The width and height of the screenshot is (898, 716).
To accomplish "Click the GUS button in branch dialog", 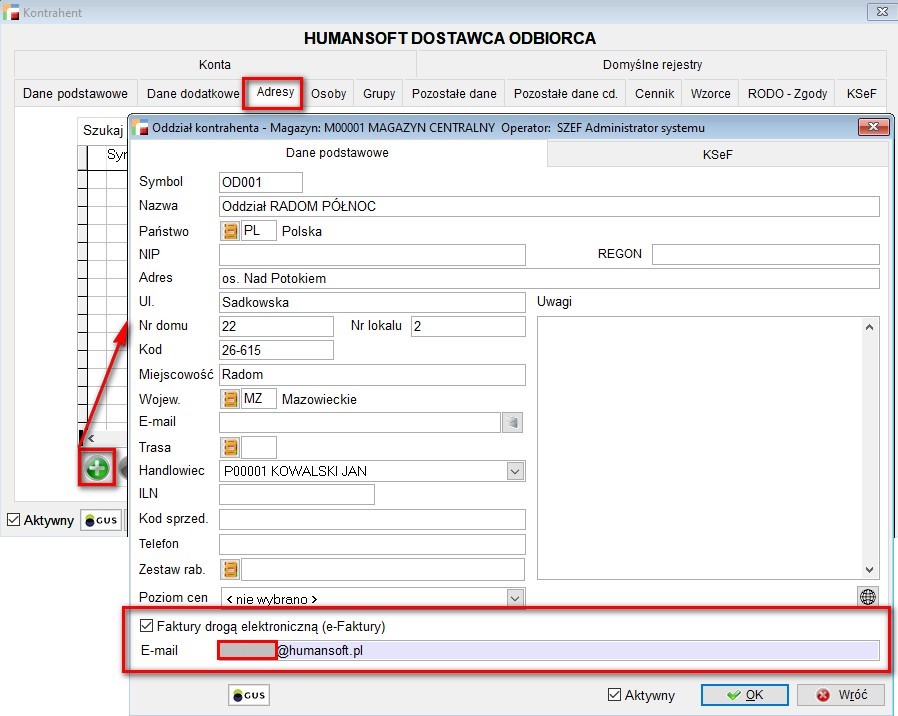I will click(249, 695).
